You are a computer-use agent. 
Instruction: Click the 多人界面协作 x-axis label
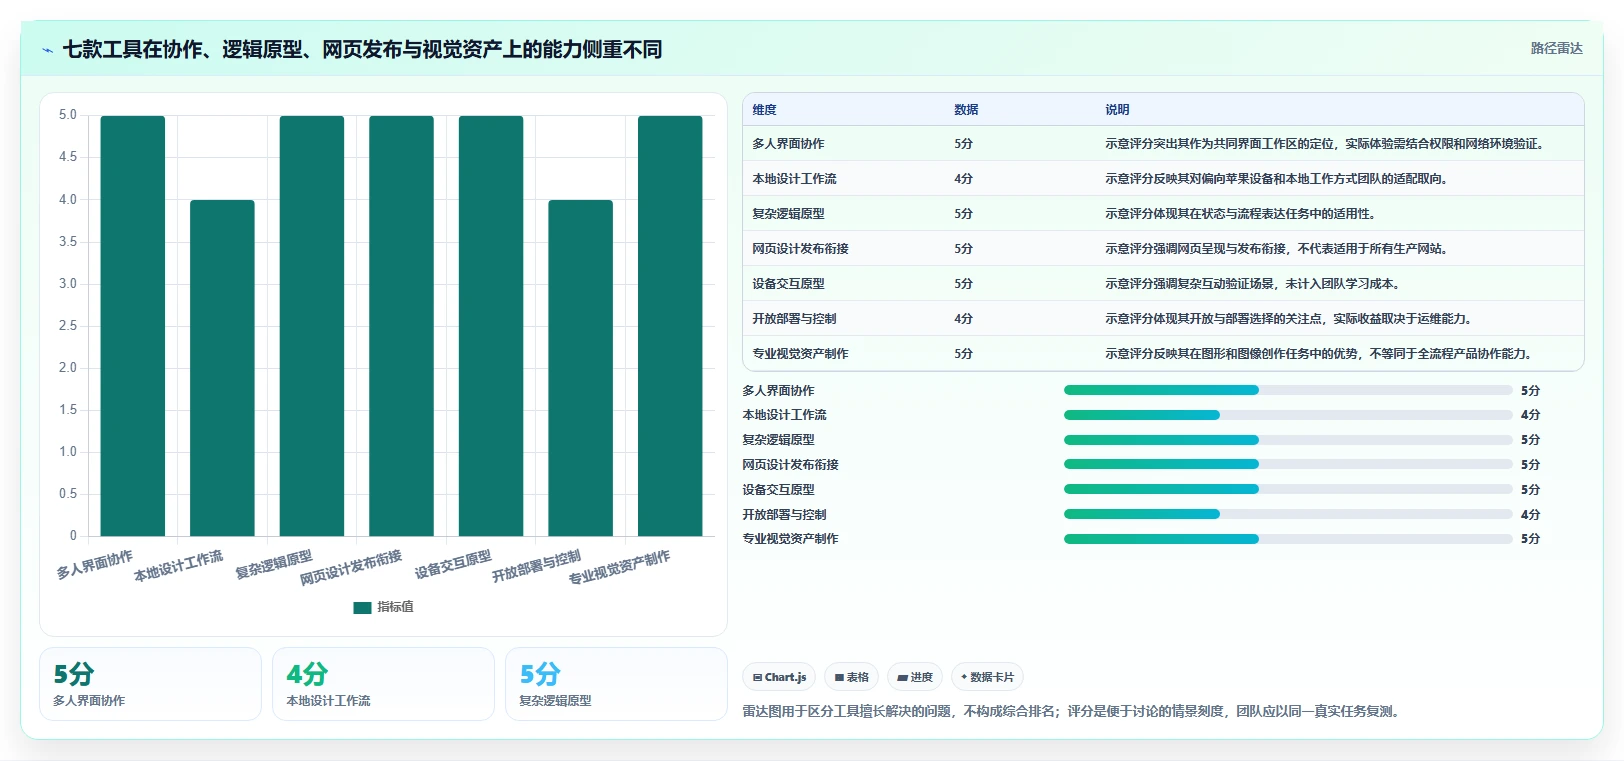(x=95, y=565)
